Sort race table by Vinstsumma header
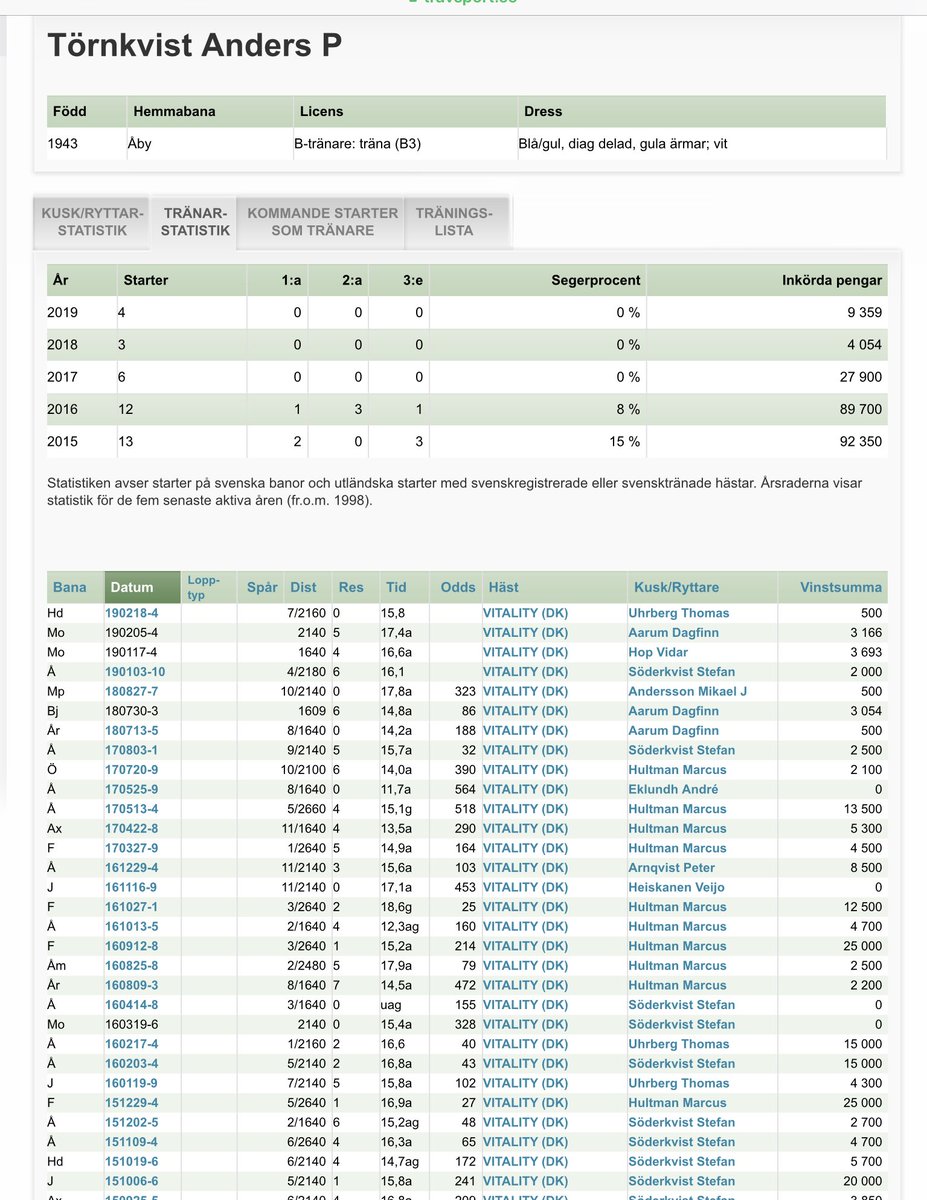The image size is (927, 1200). point(842,587)
